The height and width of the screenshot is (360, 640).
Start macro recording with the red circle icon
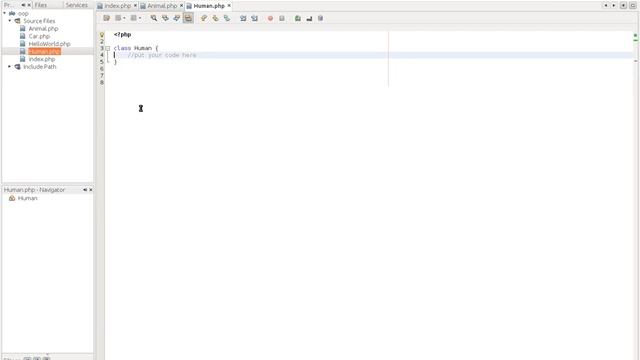(x=270, y=18)
